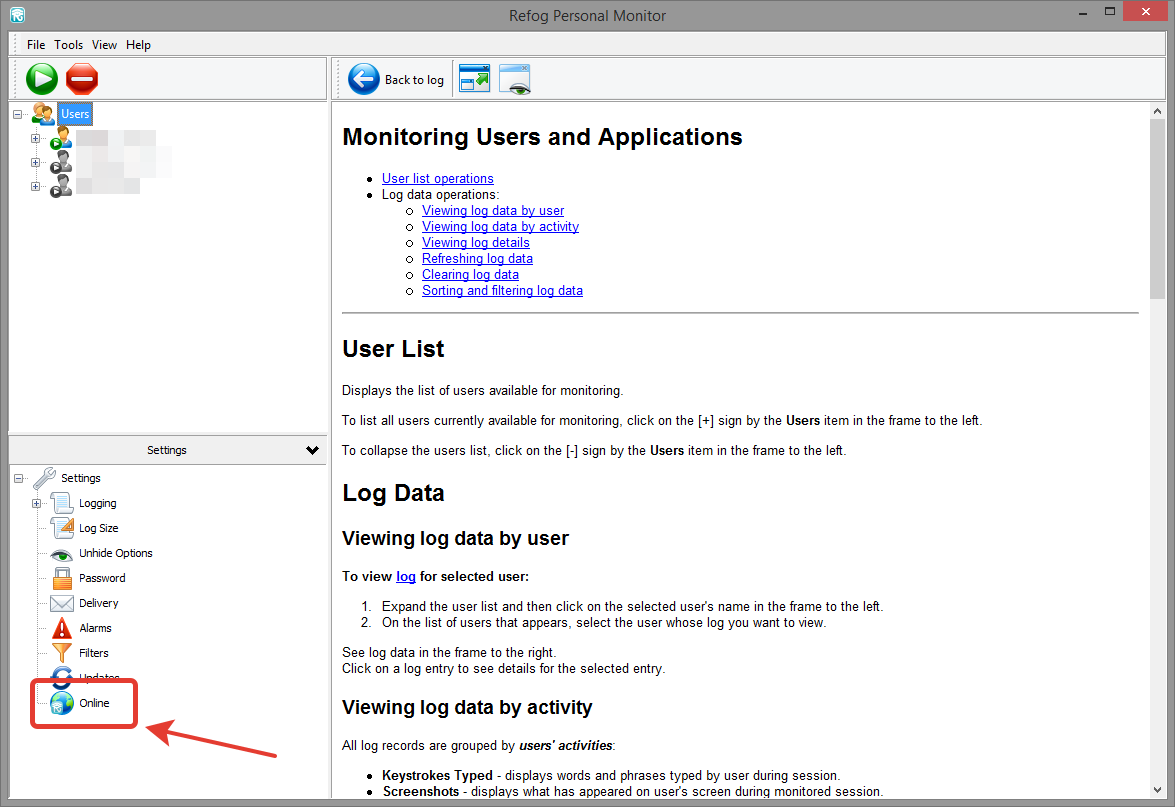The height and width of the screenshot is (807, 1175).
Task: Expand the third user in the tree
Action: [x=35, y=187]
